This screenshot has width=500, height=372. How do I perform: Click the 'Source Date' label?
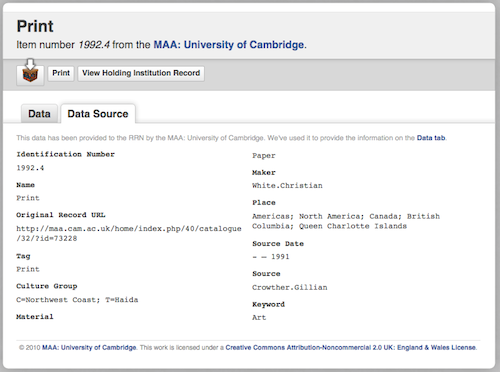[278, 244]
